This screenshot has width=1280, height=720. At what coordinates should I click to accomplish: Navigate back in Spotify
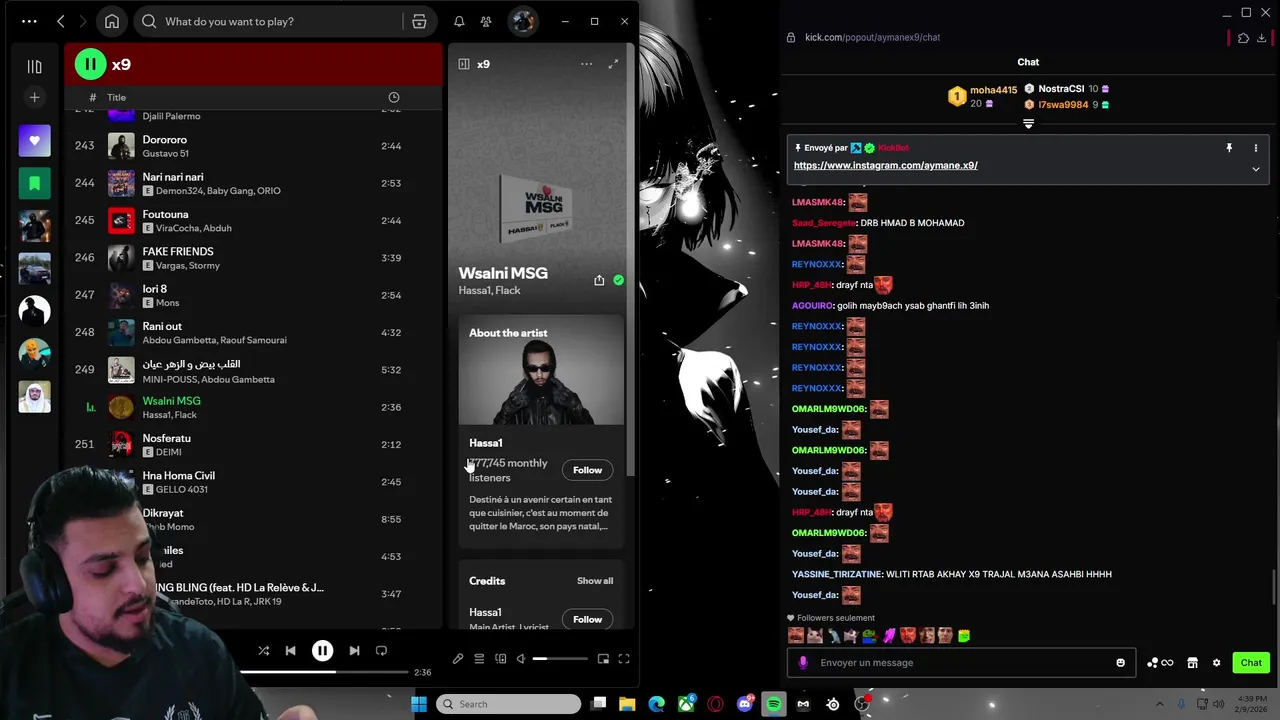pos(61,21)
